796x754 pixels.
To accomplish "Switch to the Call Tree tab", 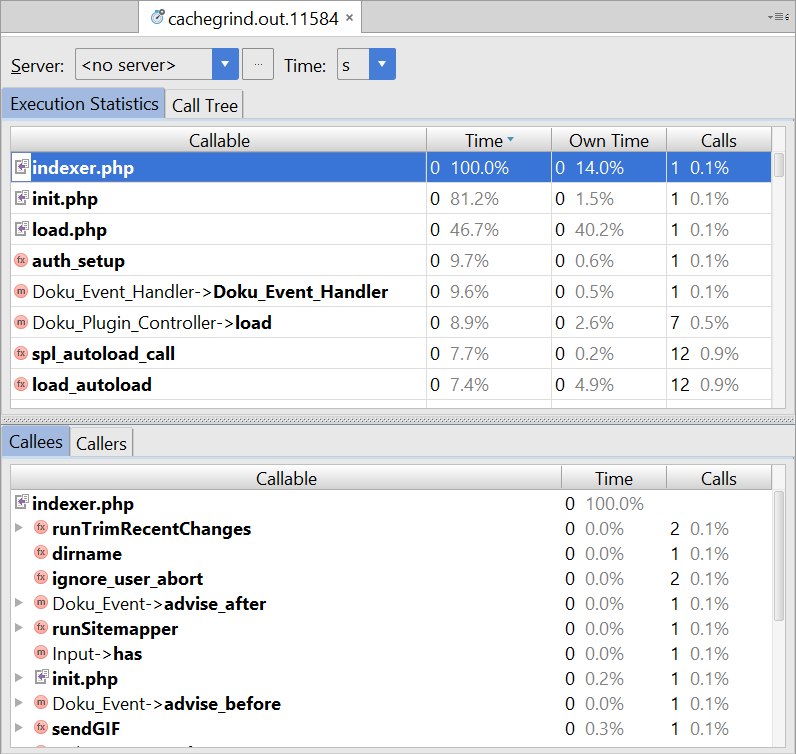I will (x=205, y=105).
